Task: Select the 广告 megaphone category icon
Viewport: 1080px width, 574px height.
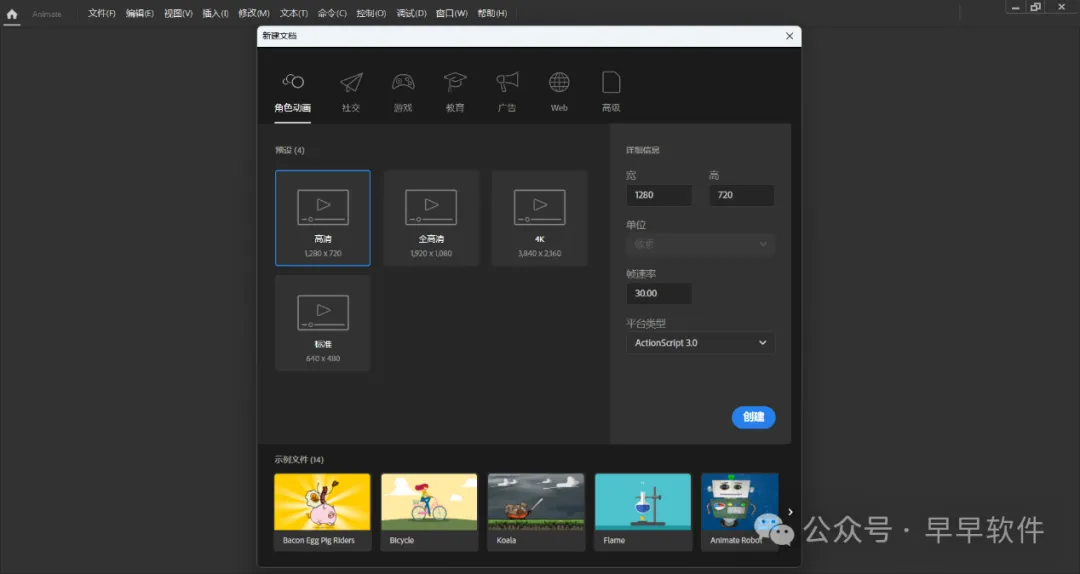Action: tap(507, 82)
